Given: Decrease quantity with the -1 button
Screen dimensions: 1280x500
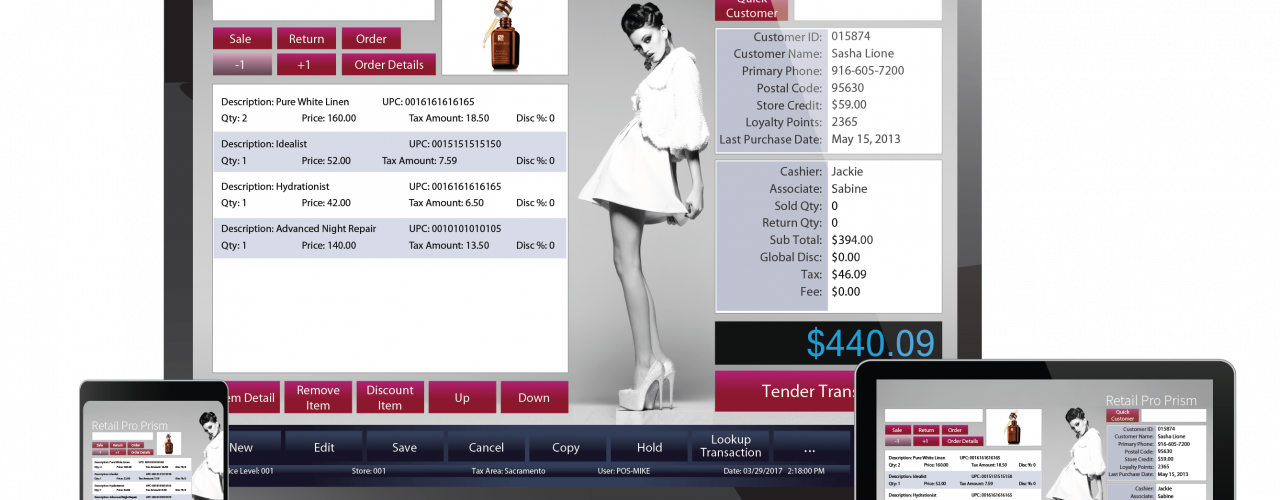Looking at the screenshot, I should tap(242, 64).
